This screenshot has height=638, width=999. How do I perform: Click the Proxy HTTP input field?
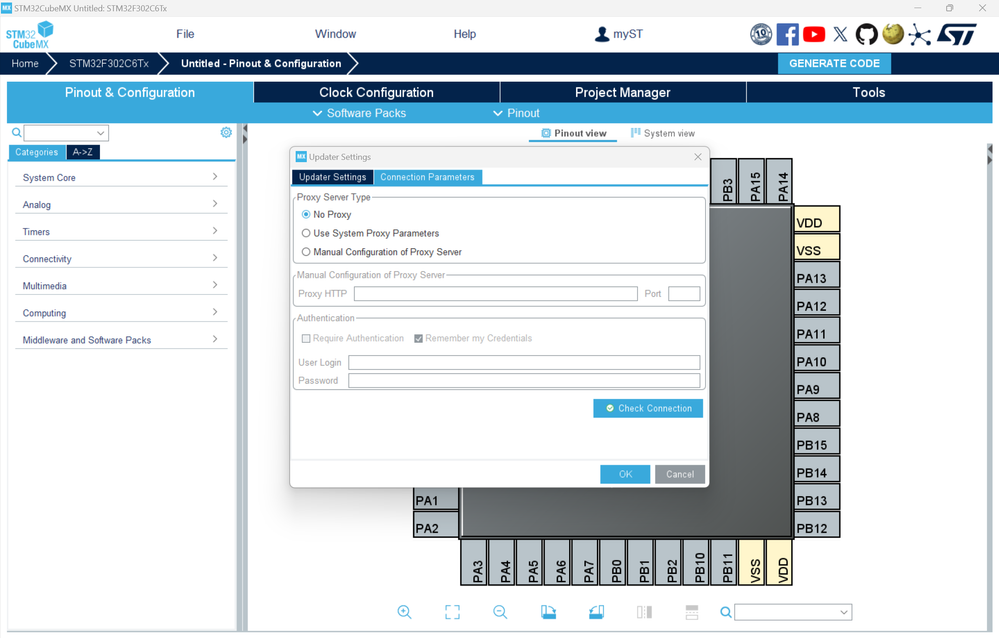(x=496, y=294)
